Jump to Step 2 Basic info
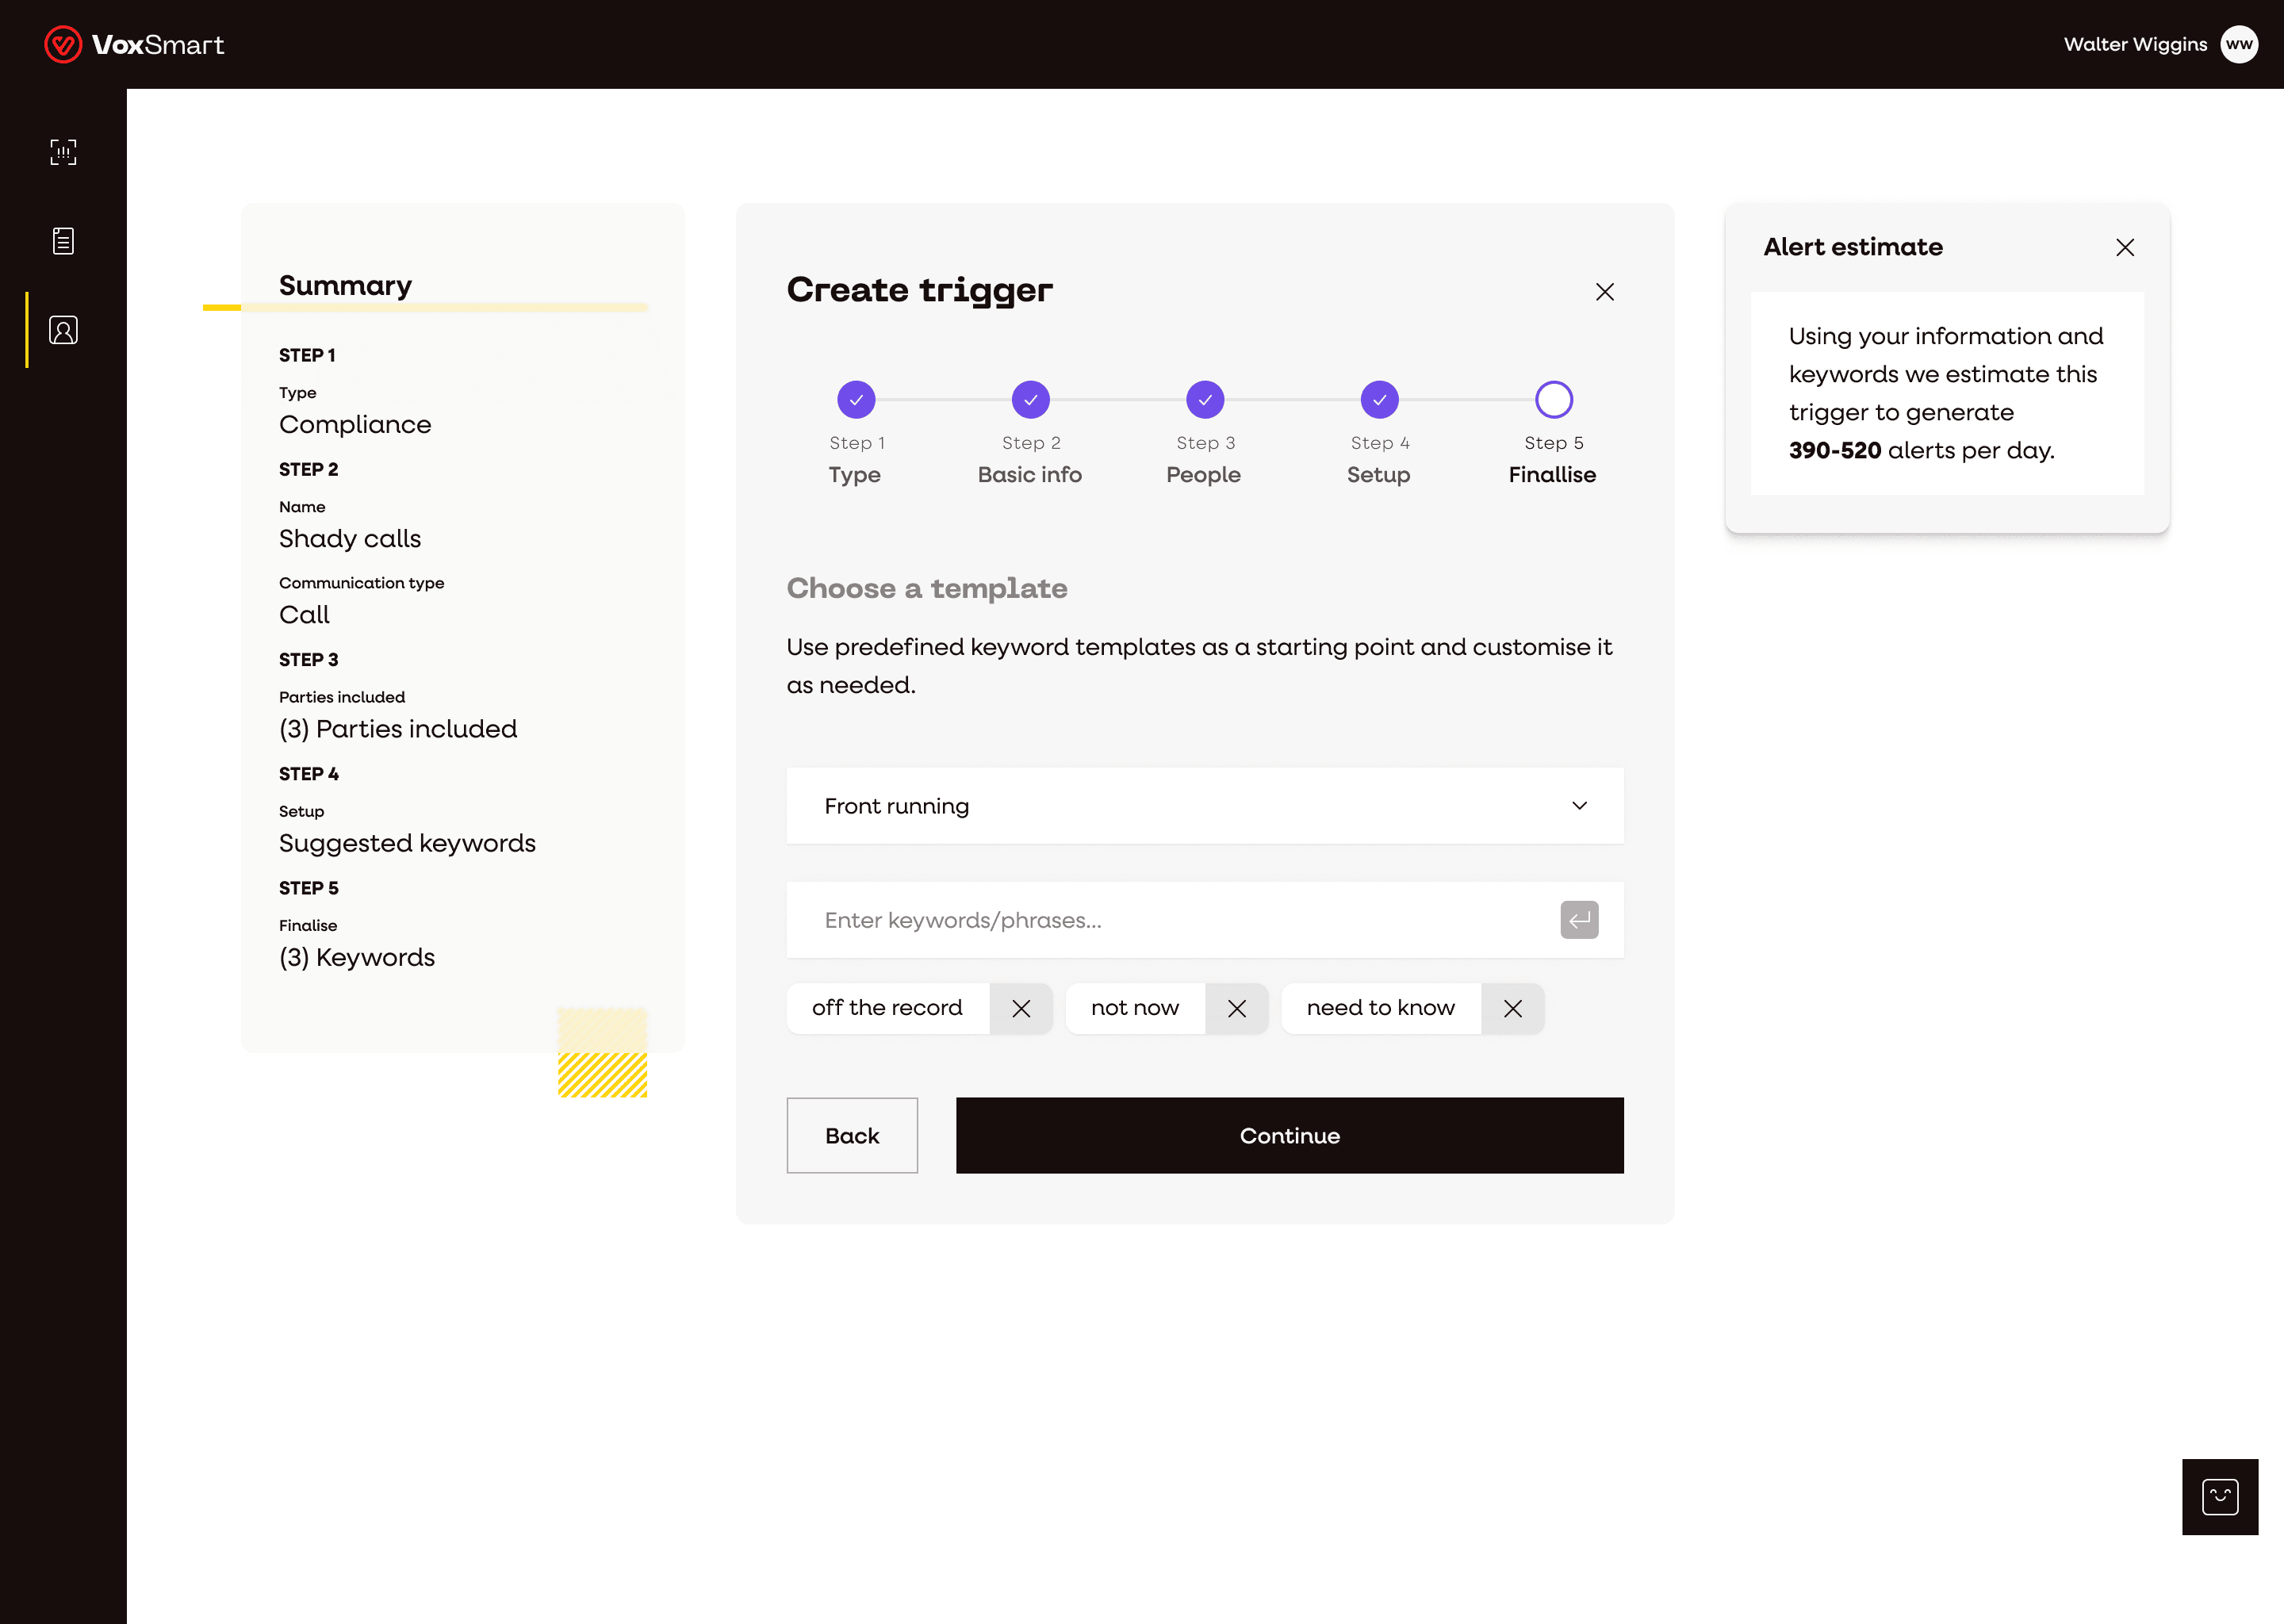Viewport: 2284px width, 1624px height. click(1030, 400)
